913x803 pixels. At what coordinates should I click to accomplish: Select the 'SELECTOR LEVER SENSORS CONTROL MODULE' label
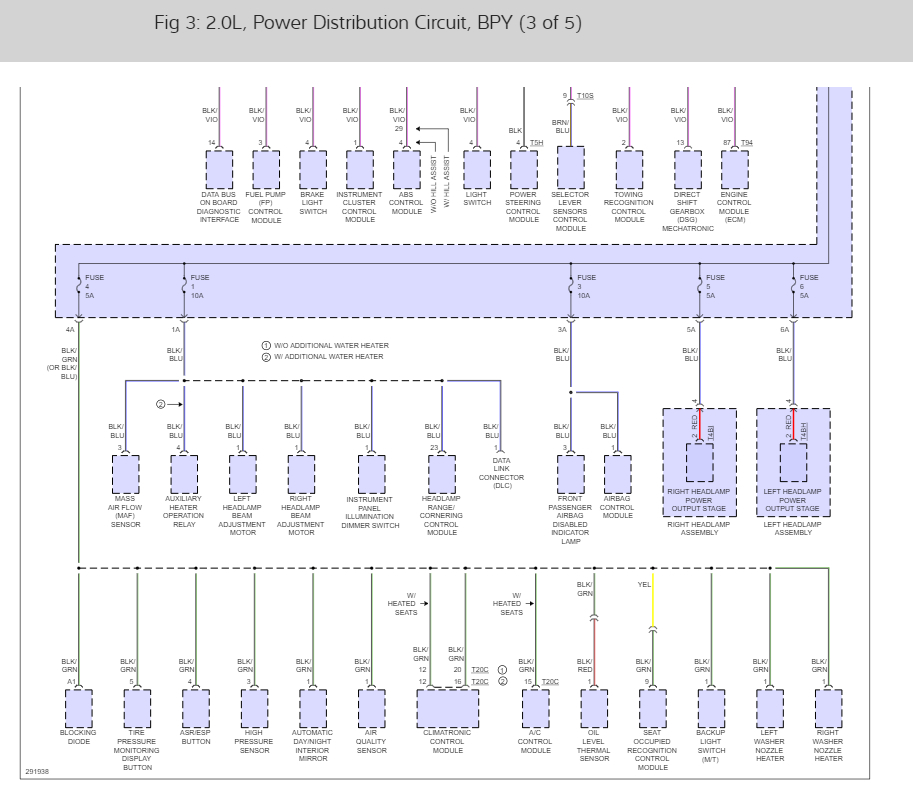tap(570, 211)
